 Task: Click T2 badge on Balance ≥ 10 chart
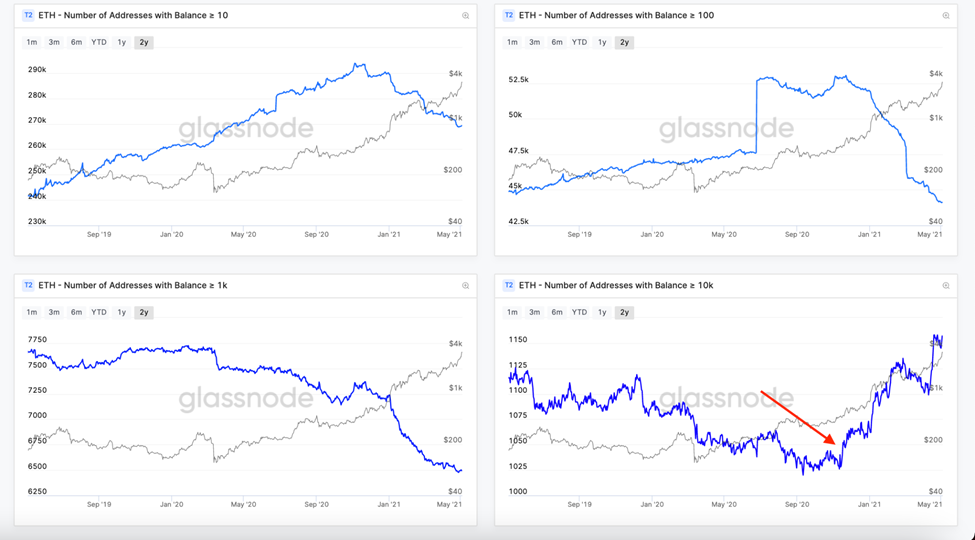28,16
